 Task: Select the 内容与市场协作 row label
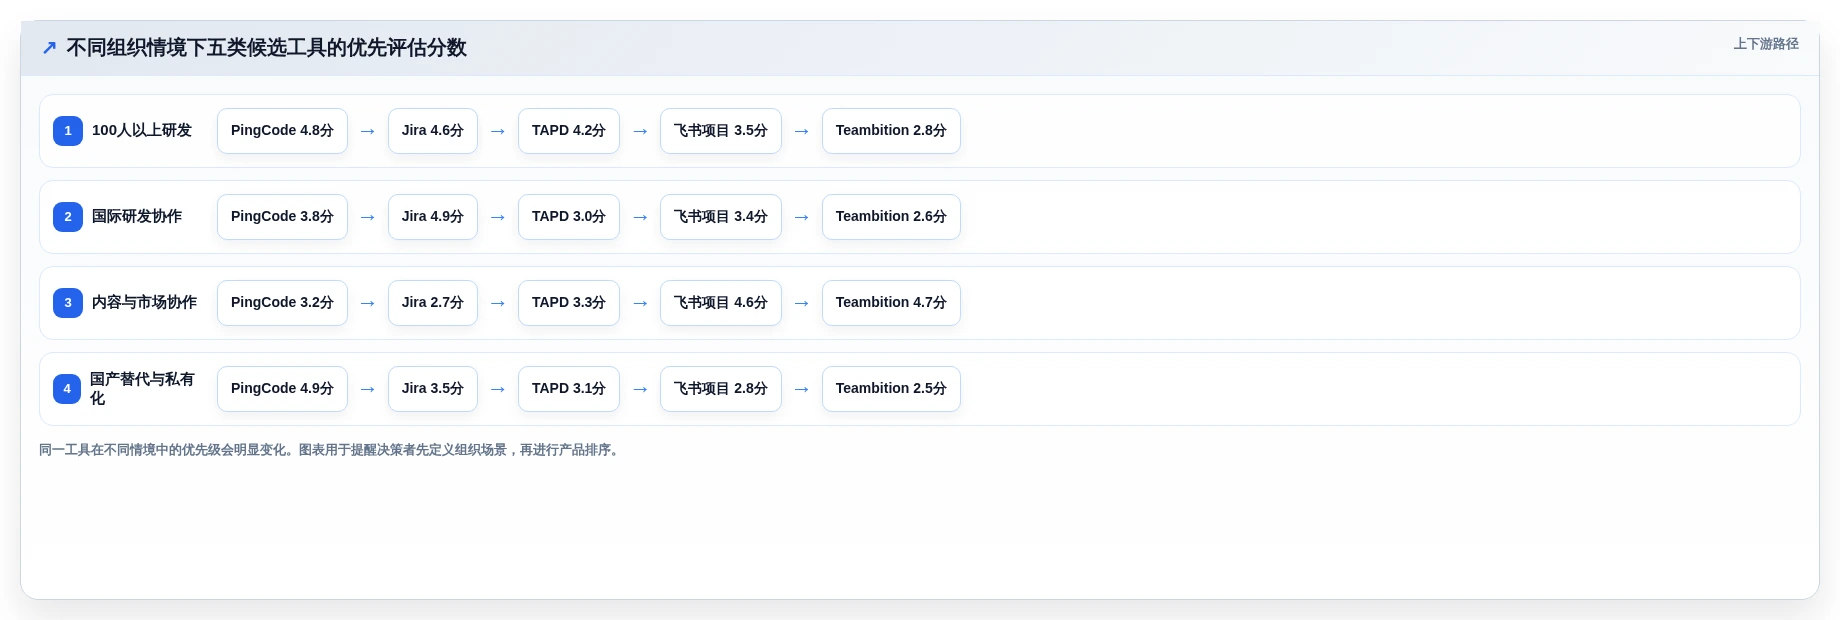[x=144, y=302]
